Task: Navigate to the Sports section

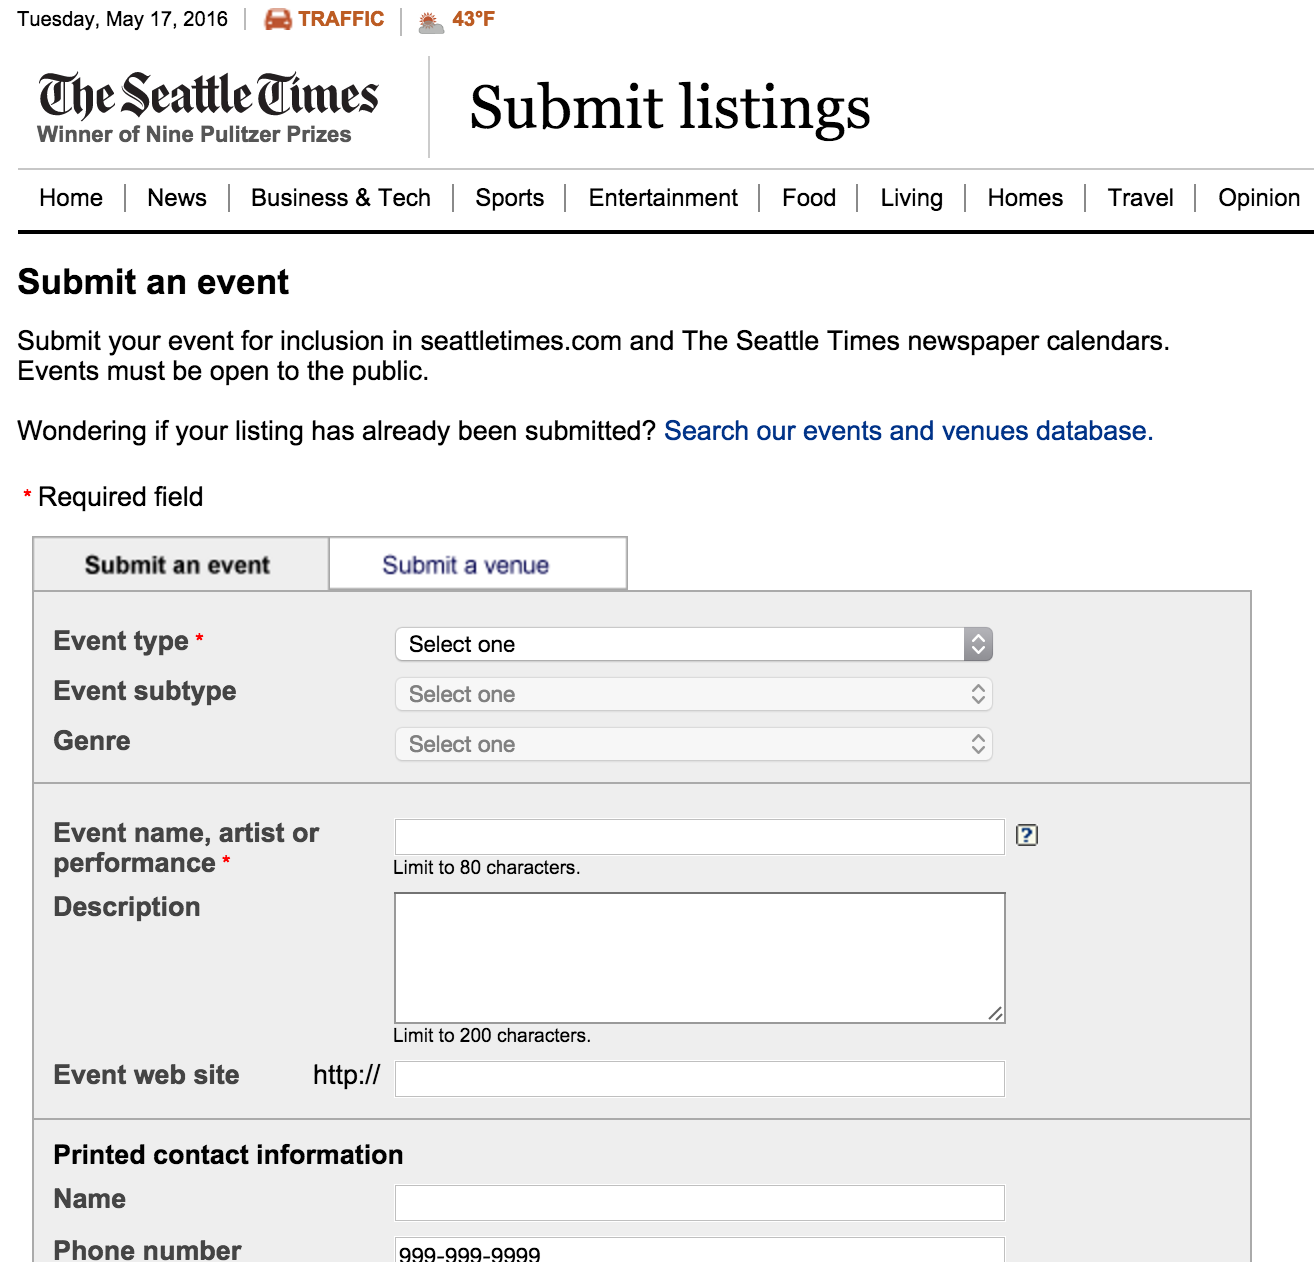Action: 509,197
